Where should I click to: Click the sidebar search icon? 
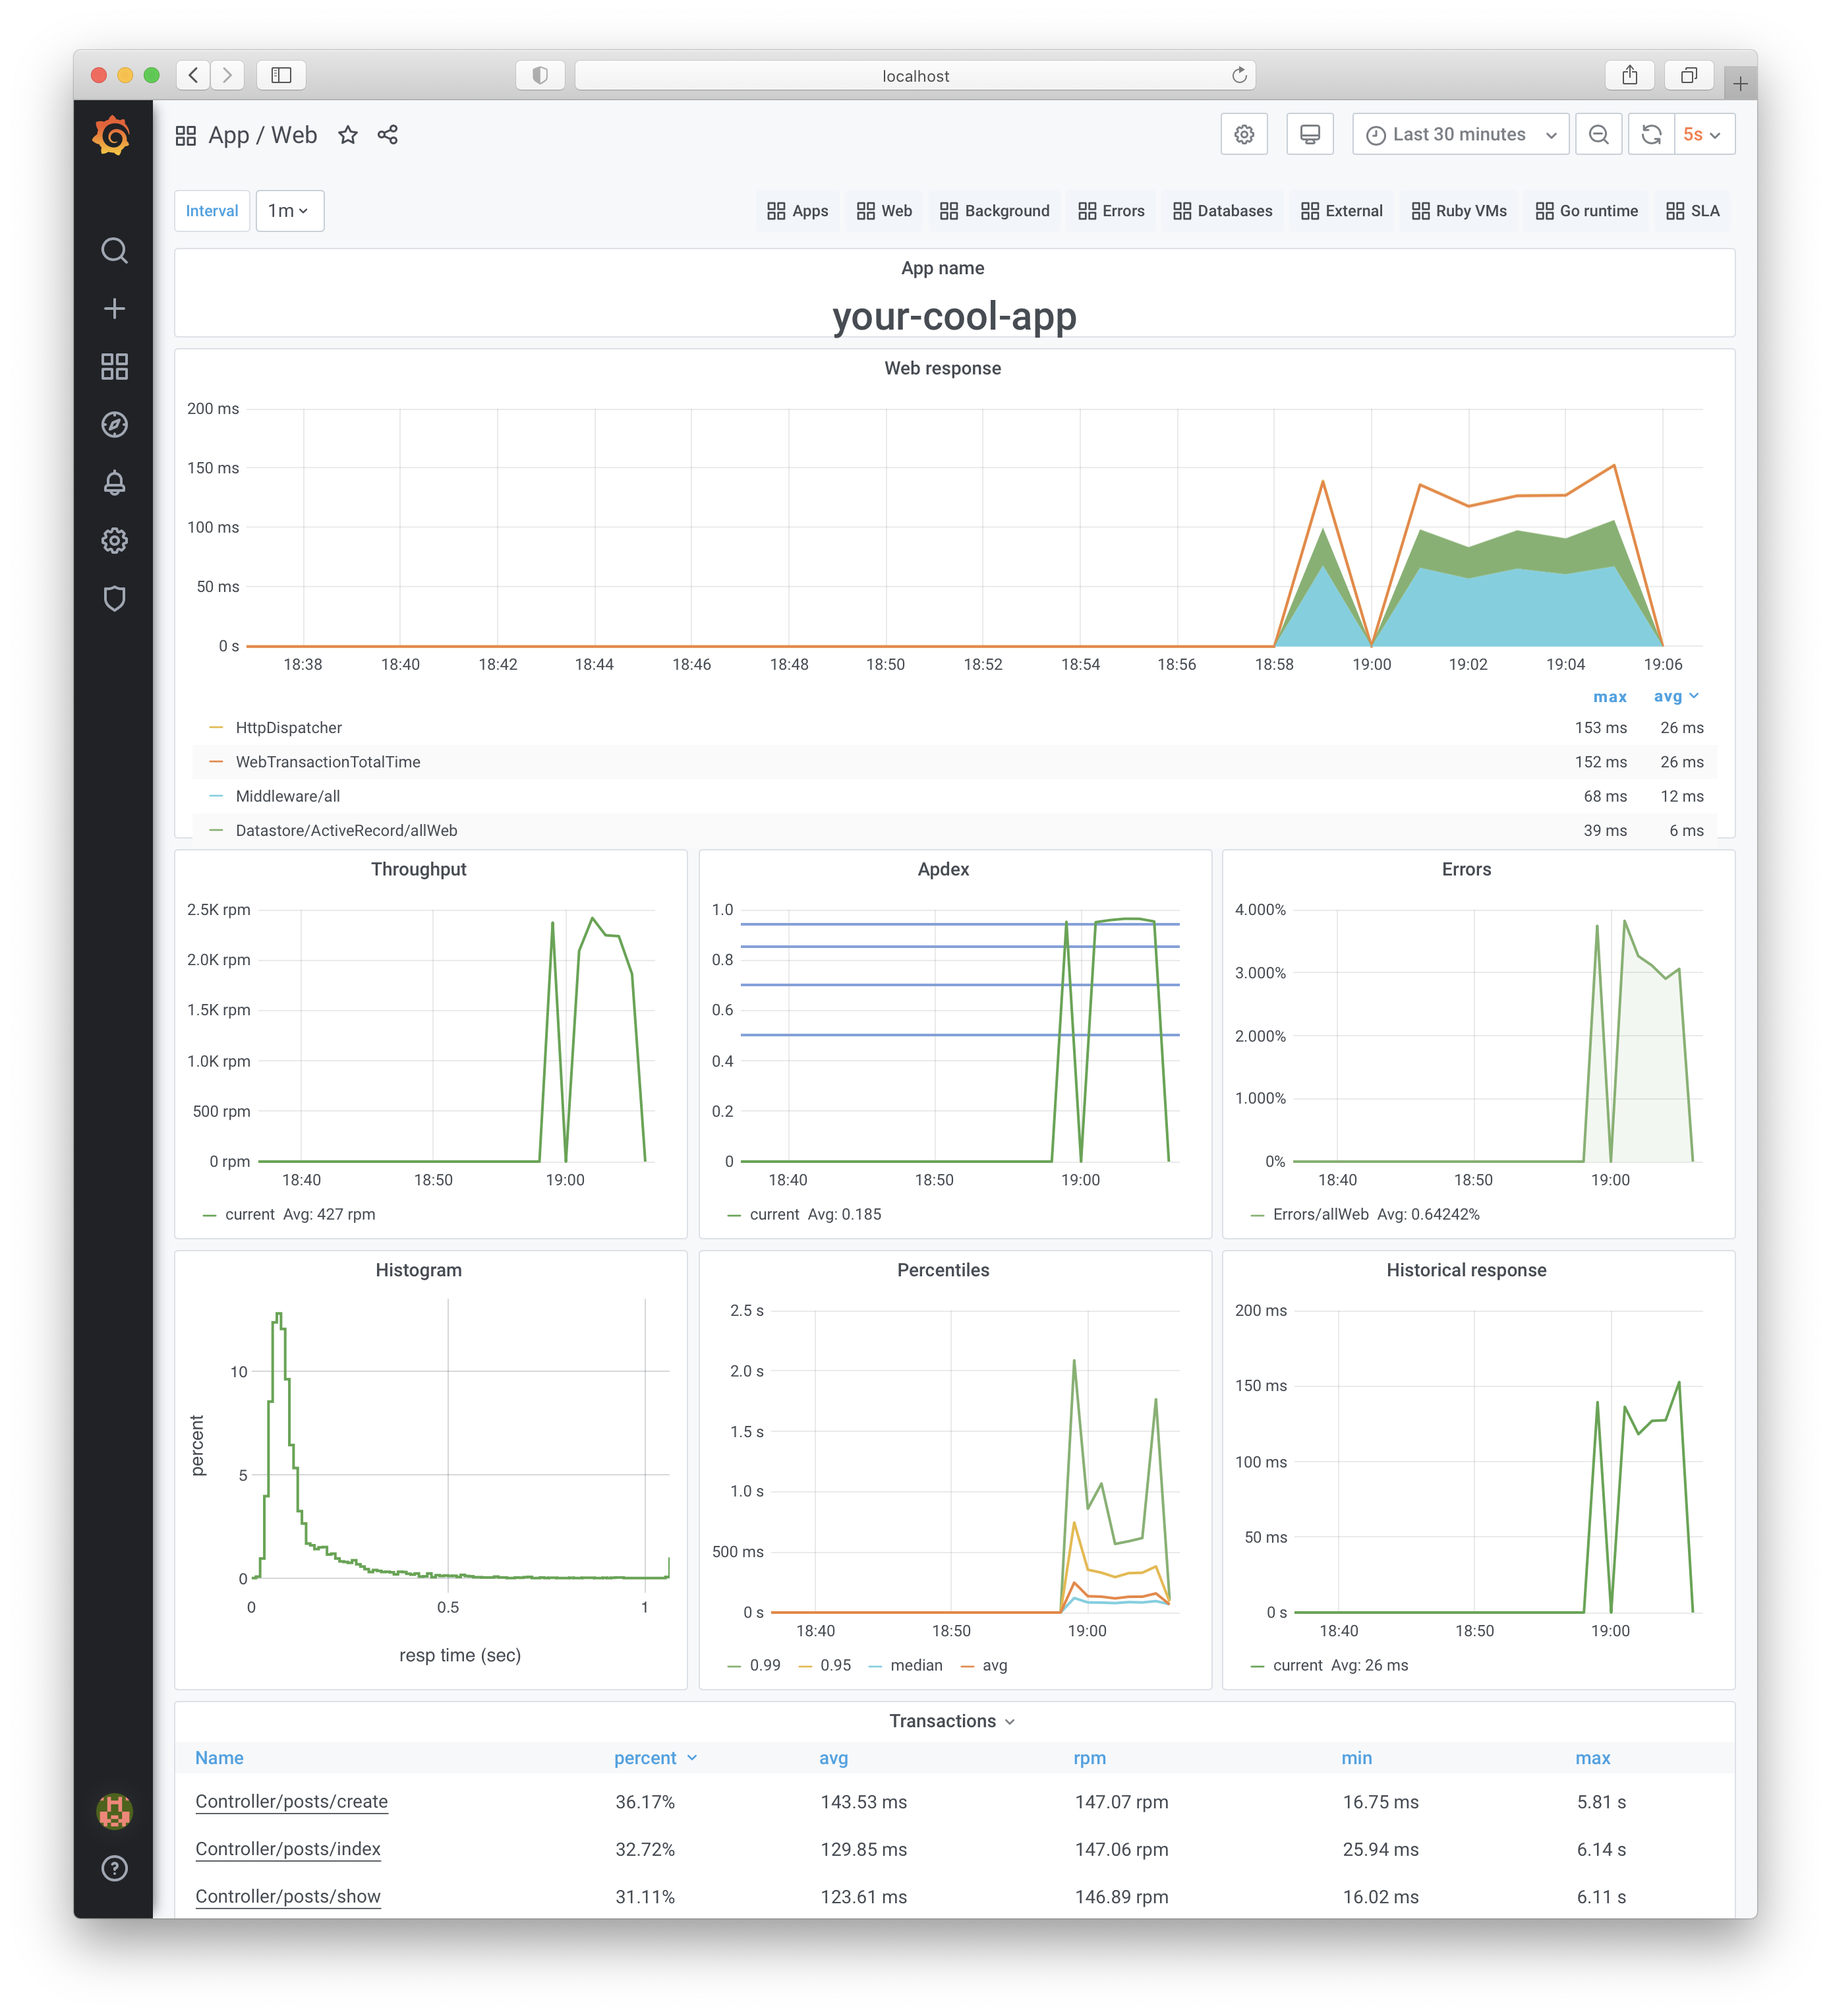click(x=114, y=250)
